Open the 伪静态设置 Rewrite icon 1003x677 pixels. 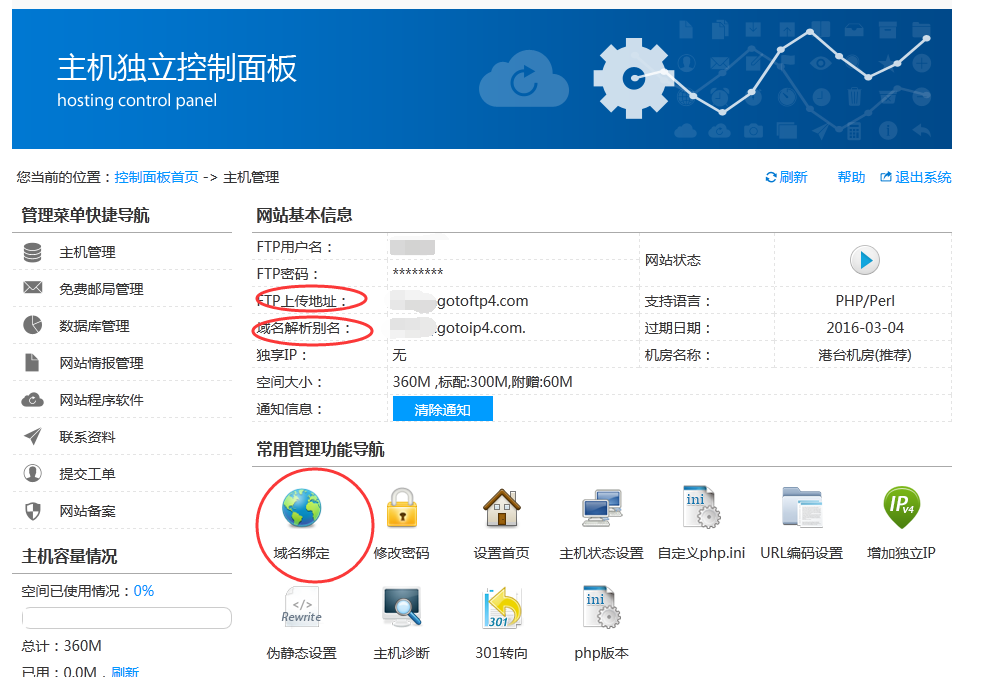click(x=301, y=608)
